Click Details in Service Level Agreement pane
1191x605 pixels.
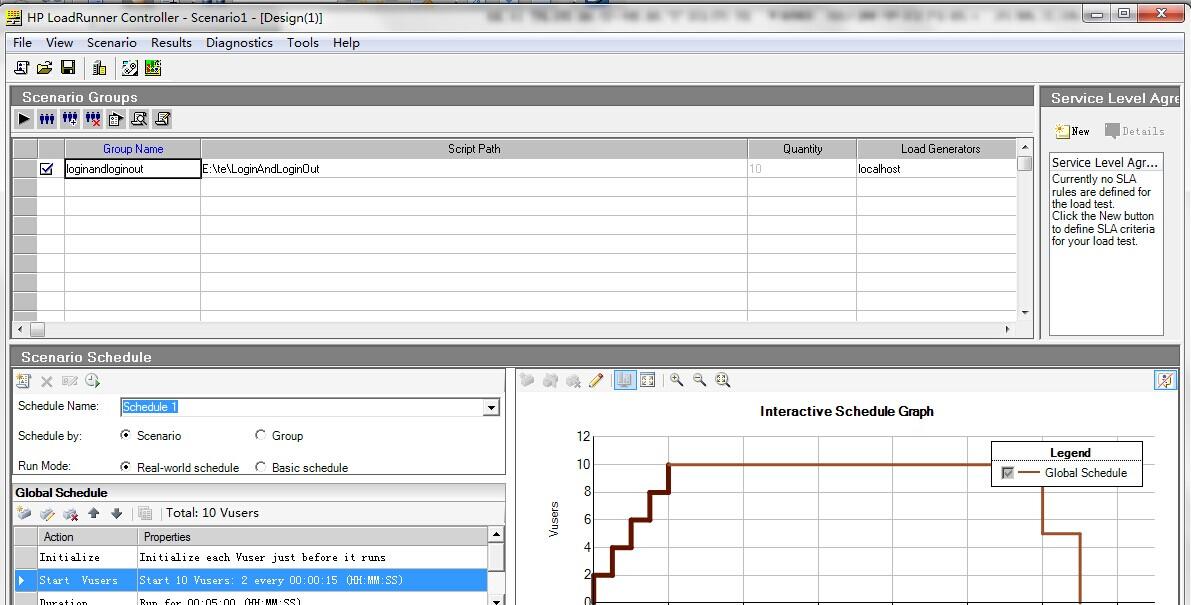pos(1134,131)
